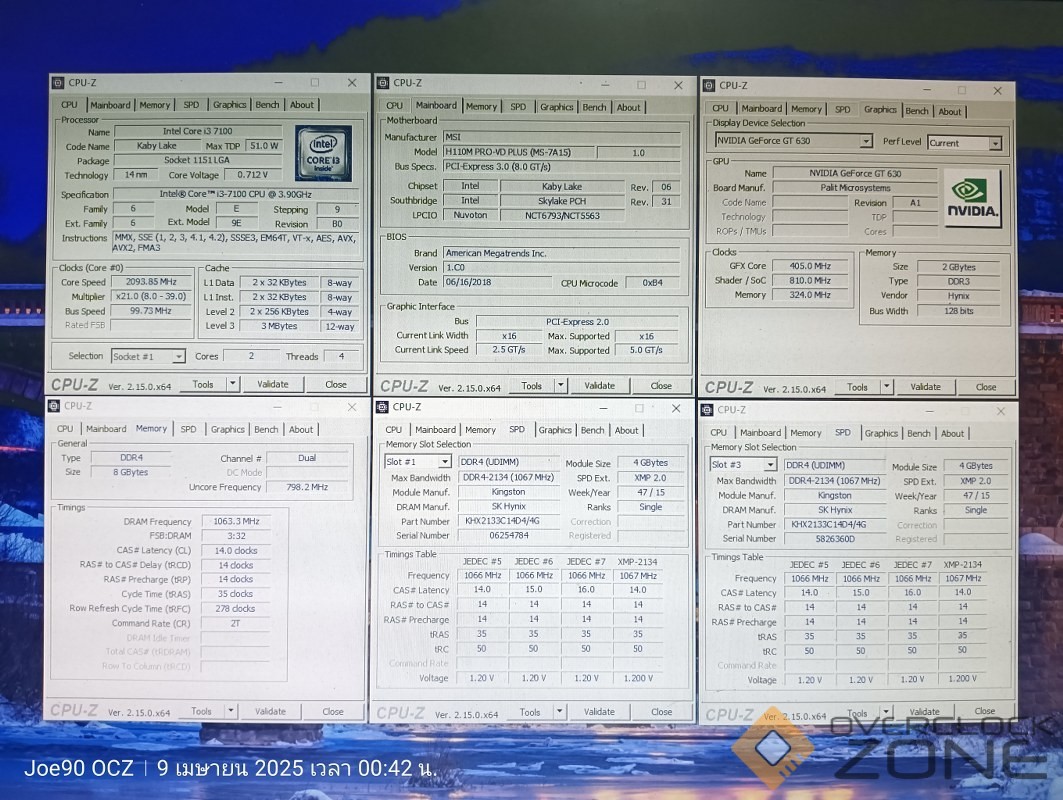Open the About tab in the processor window

coord(302,104)
